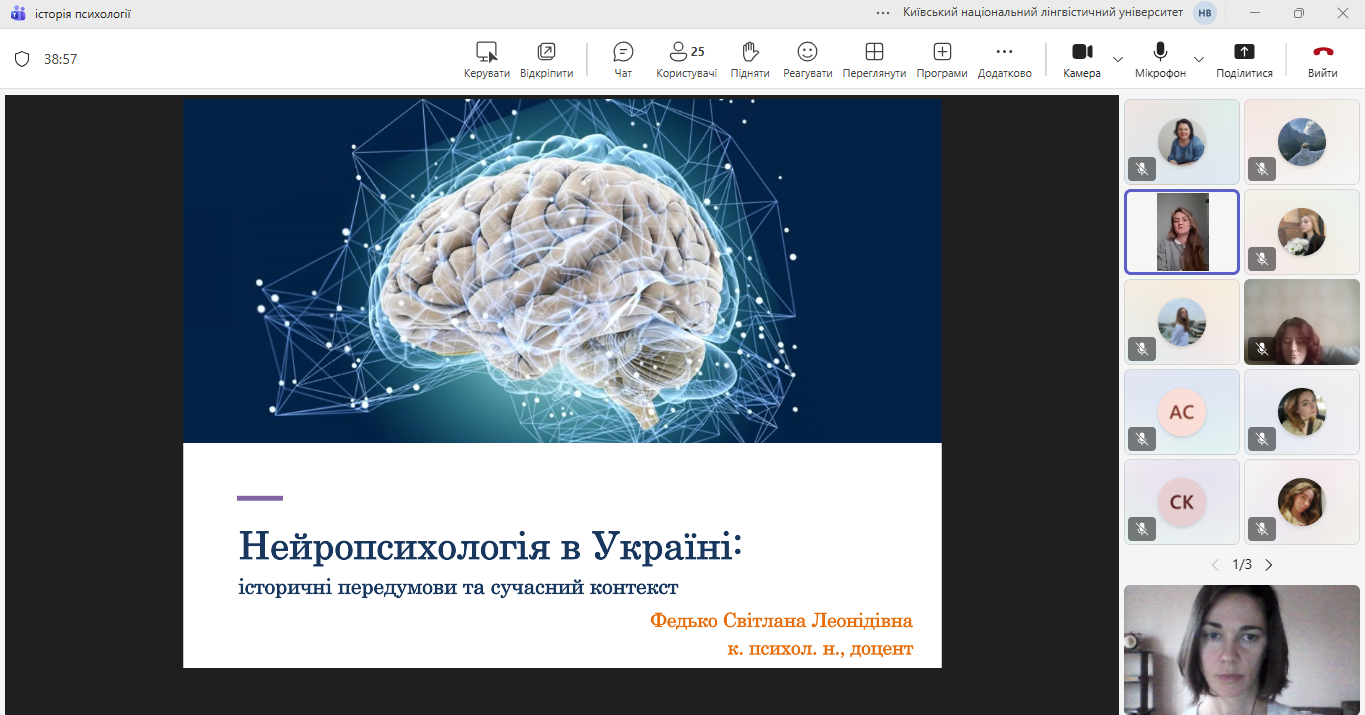Open the Переглянути view layout menu
The image size is (1365, 715).
874,59
